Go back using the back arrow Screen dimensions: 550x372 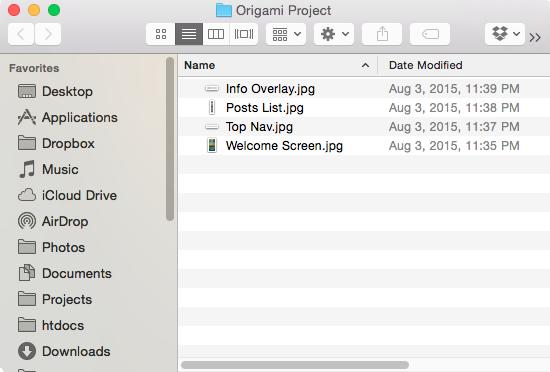(21, 34)
